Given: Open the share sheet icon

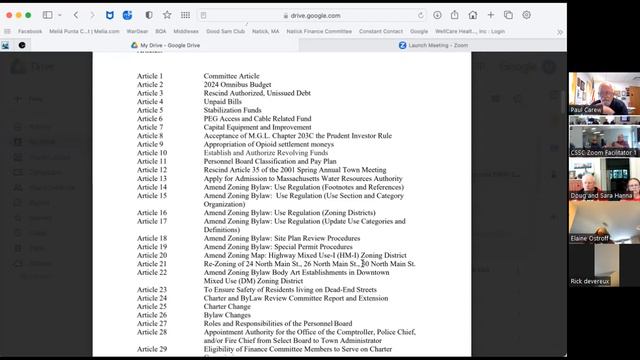Looking at the screenshot, I should pyautogui.click(x=455, y=15).
